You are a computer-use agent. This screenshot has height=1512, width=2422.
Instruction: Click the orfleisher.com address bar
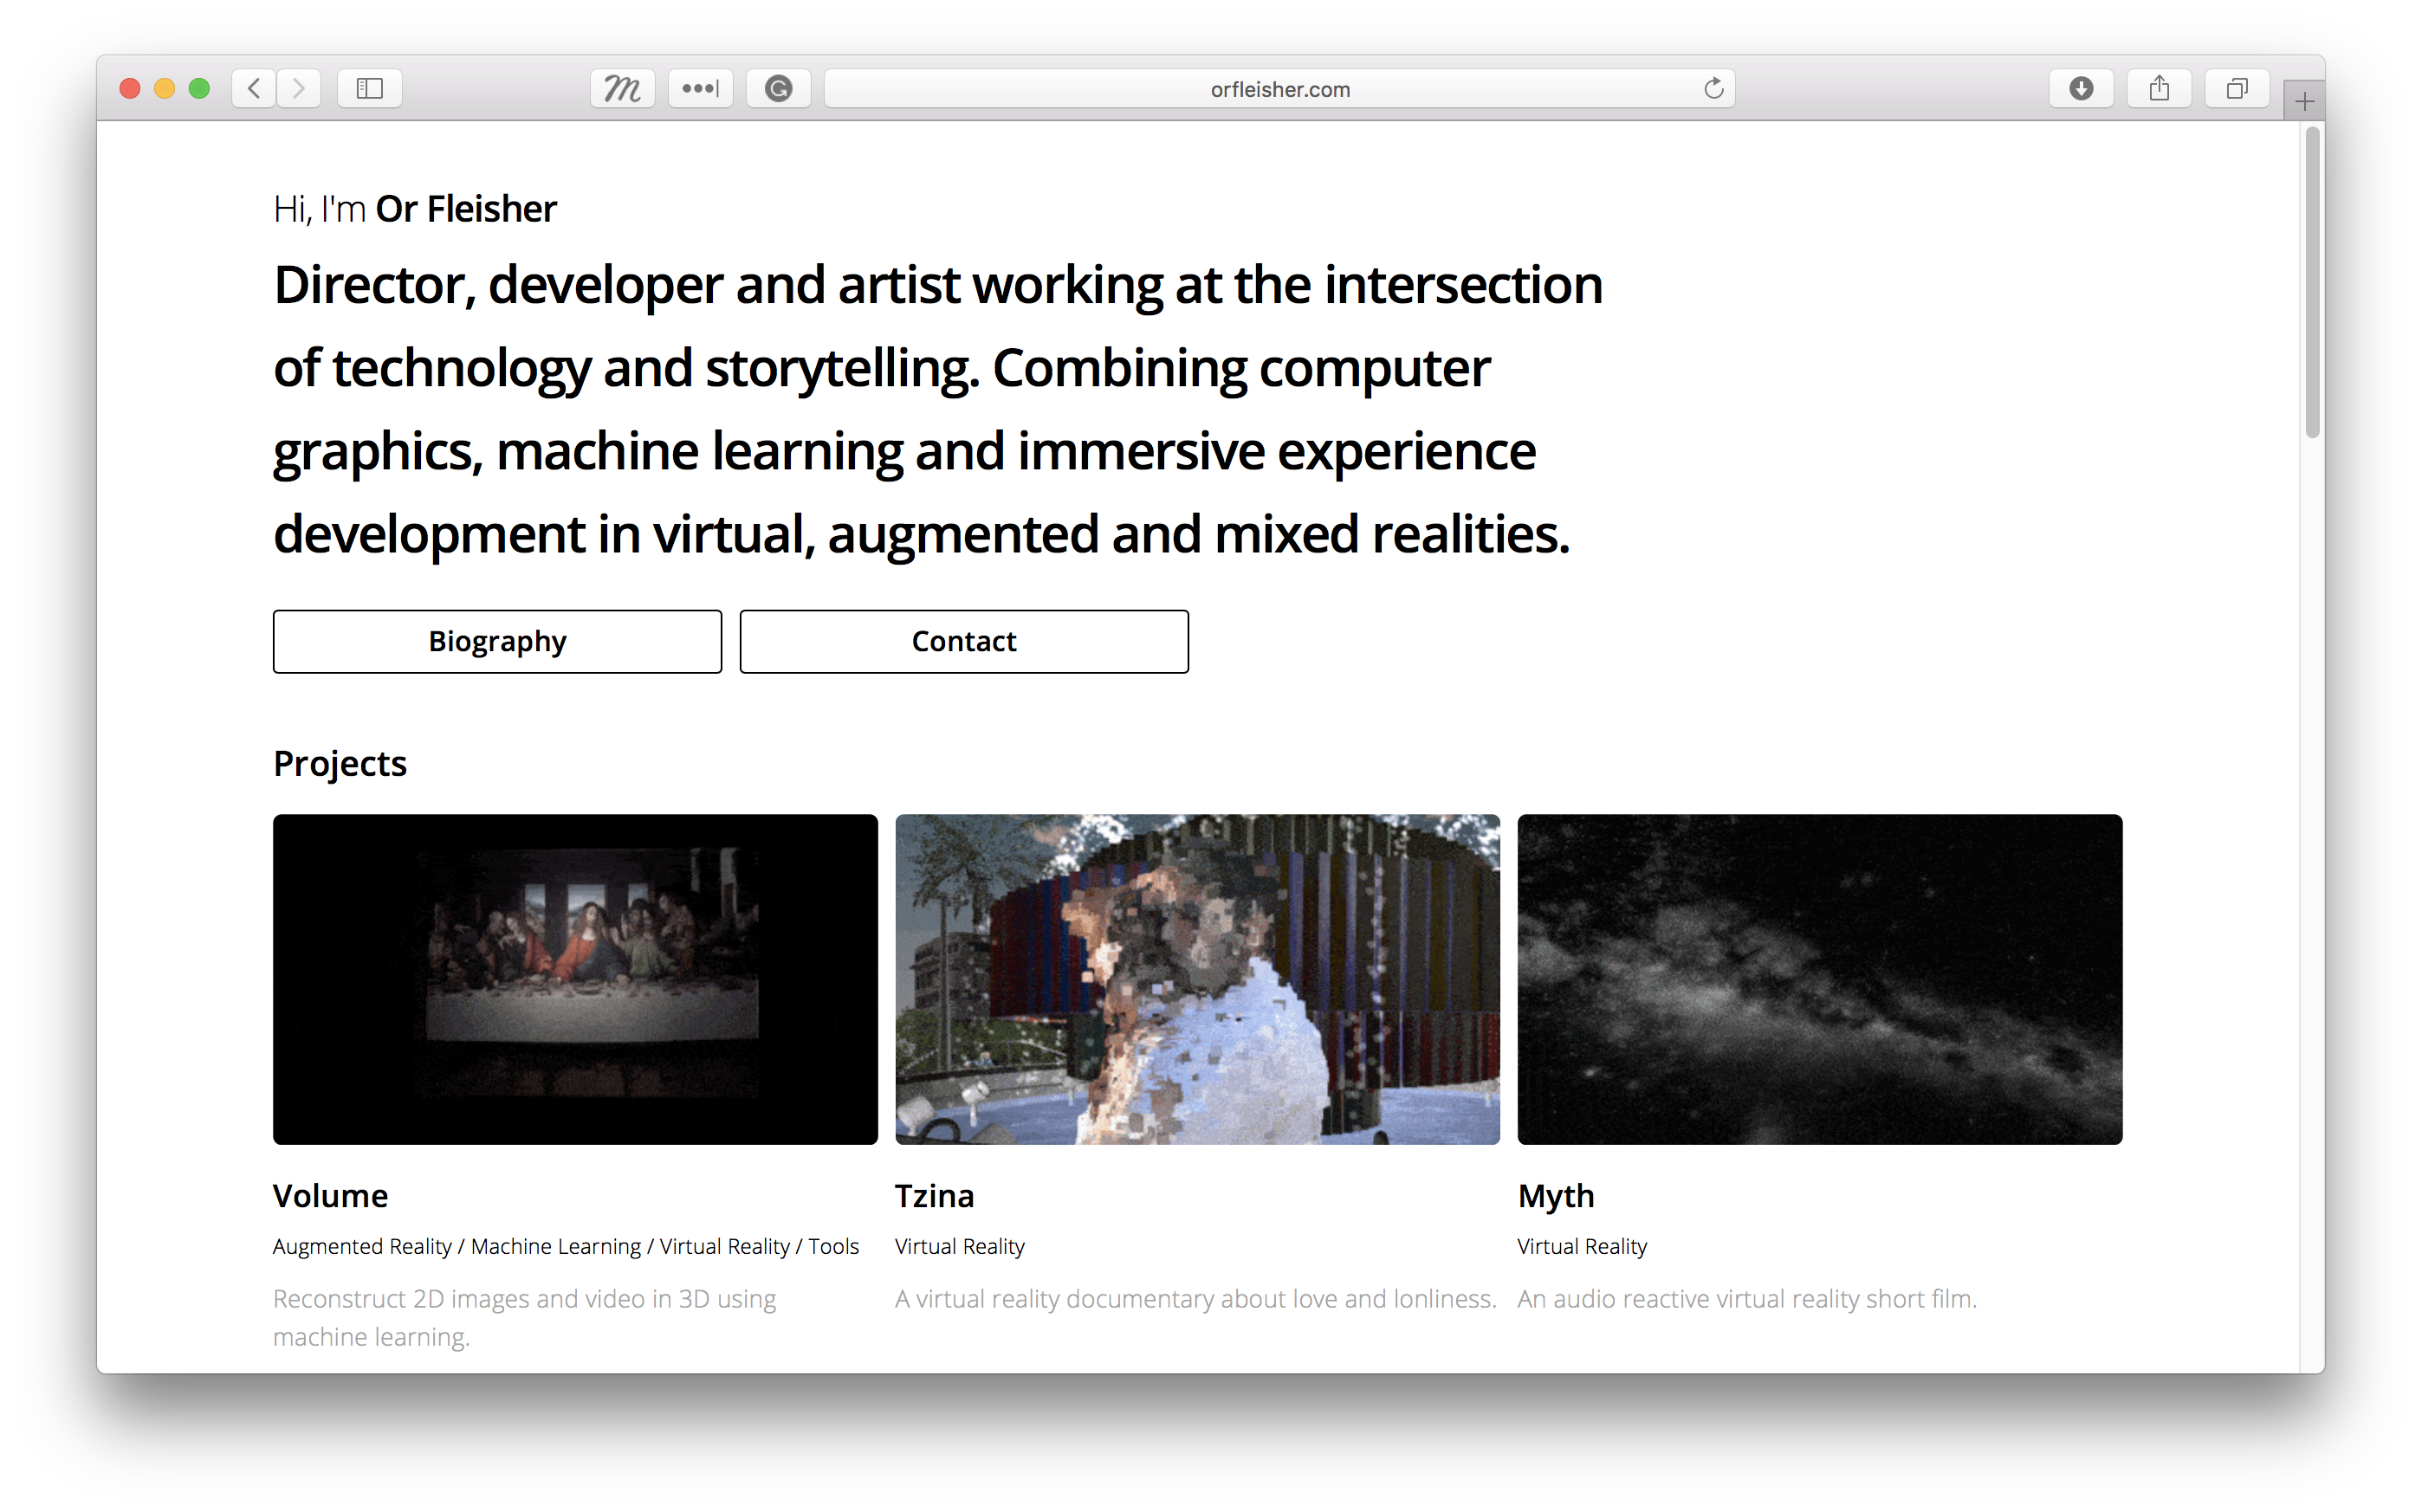pyautogui.click(x=1279, y=89)
